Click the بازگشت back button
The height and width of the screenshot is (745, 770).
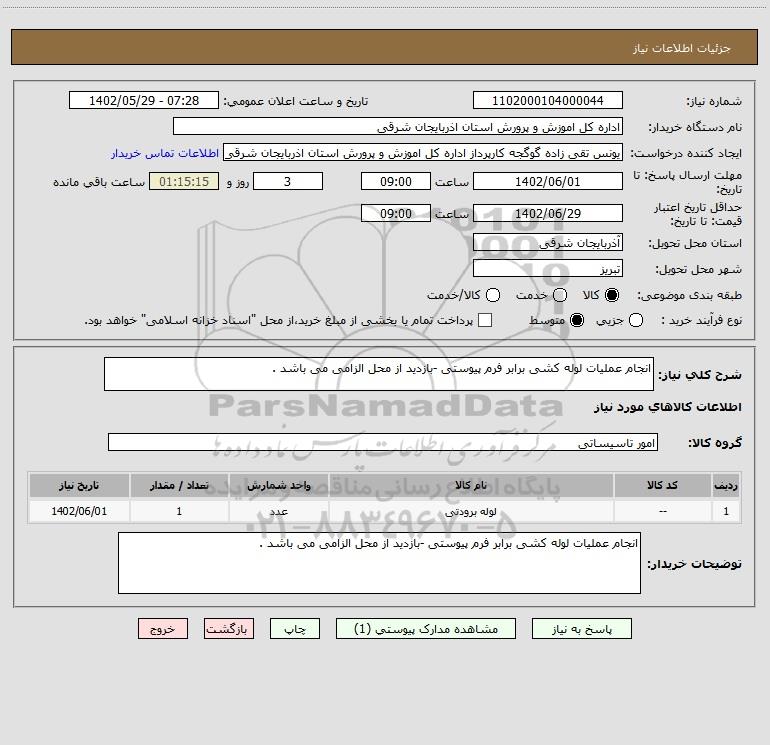[x=229, y=629]
